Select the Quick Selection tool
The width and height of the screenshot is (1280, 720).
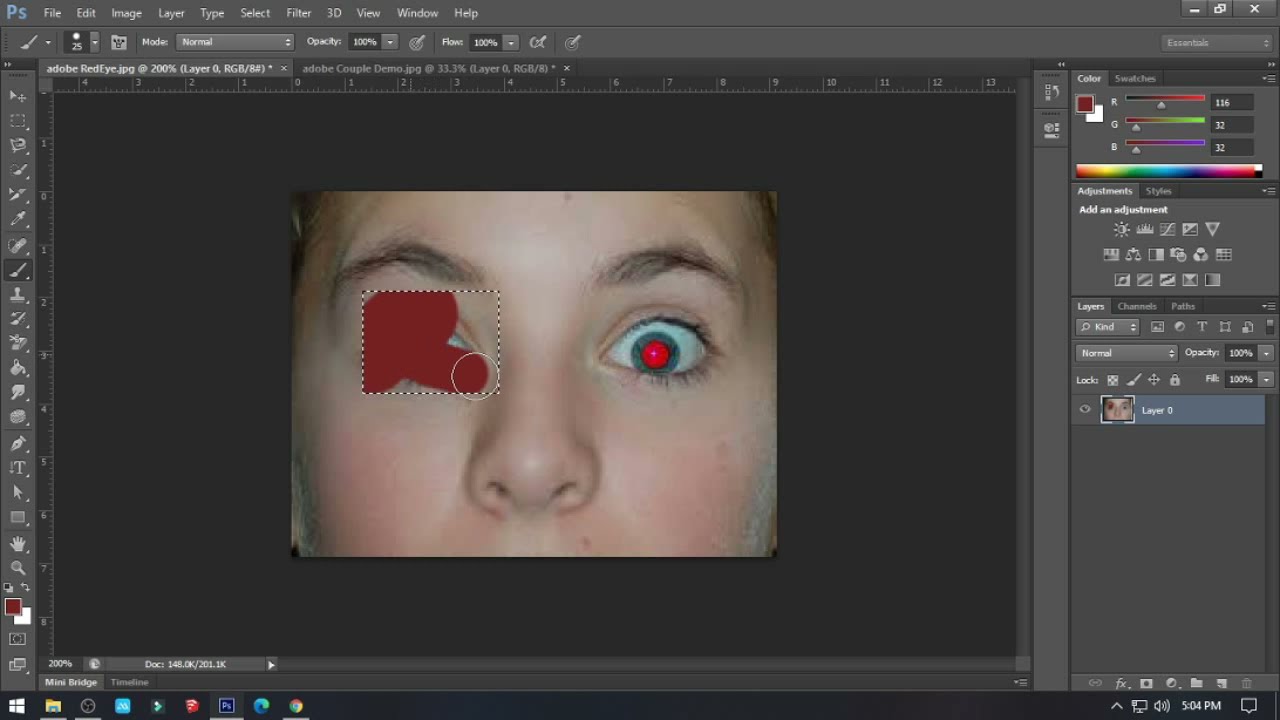tap(18, 171)
